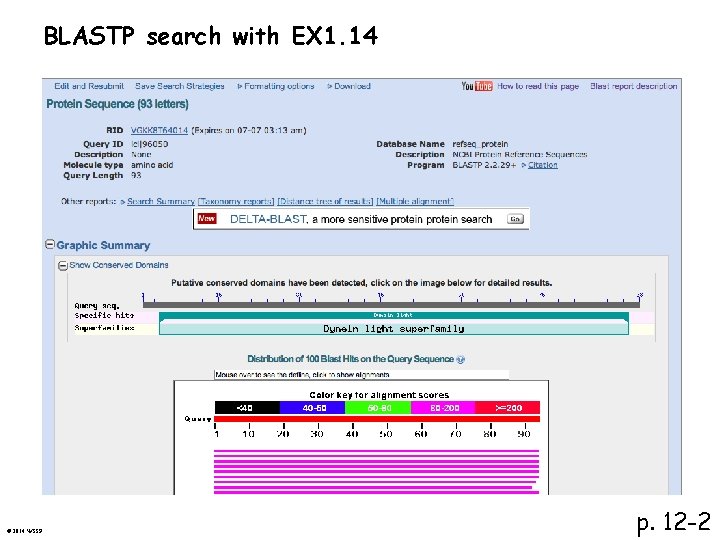This screenshot has width=720, height=540.
Task: Click the black <40 color key
Action: click(x=247, y=408)
